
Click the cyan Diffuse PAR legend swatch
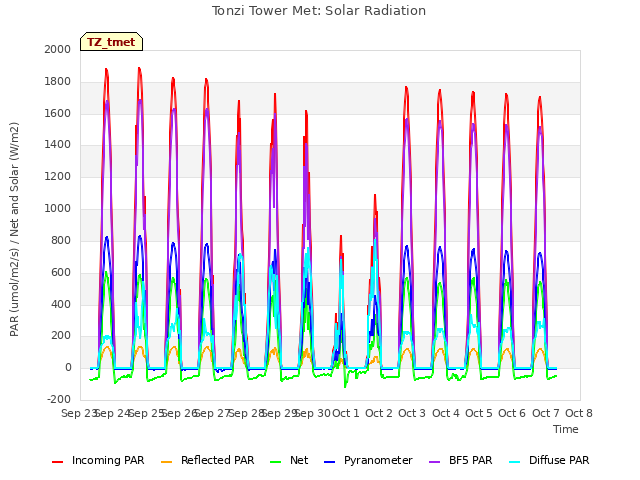click(515, 462)
